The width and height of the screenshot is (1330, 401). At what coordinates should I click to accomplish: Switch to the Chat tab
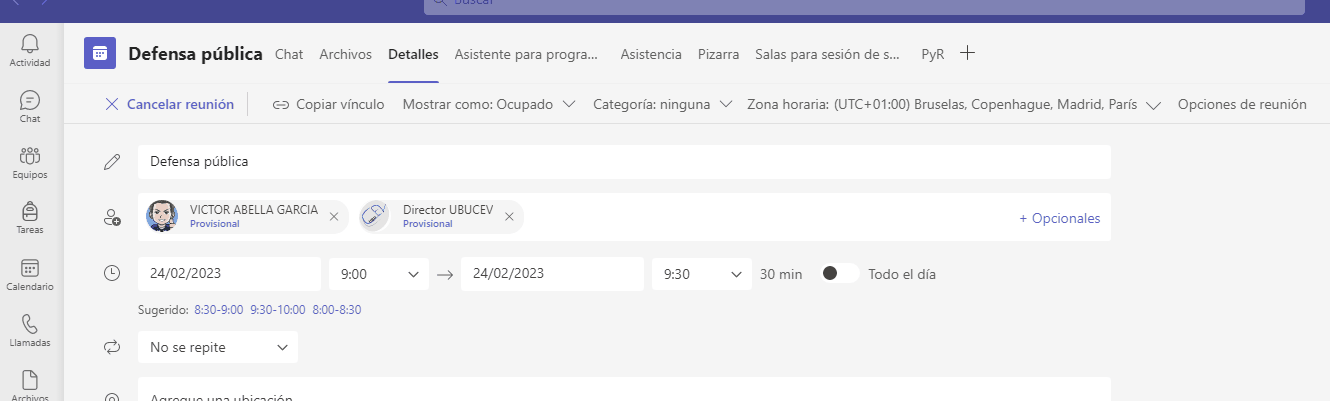click(289, 54)
